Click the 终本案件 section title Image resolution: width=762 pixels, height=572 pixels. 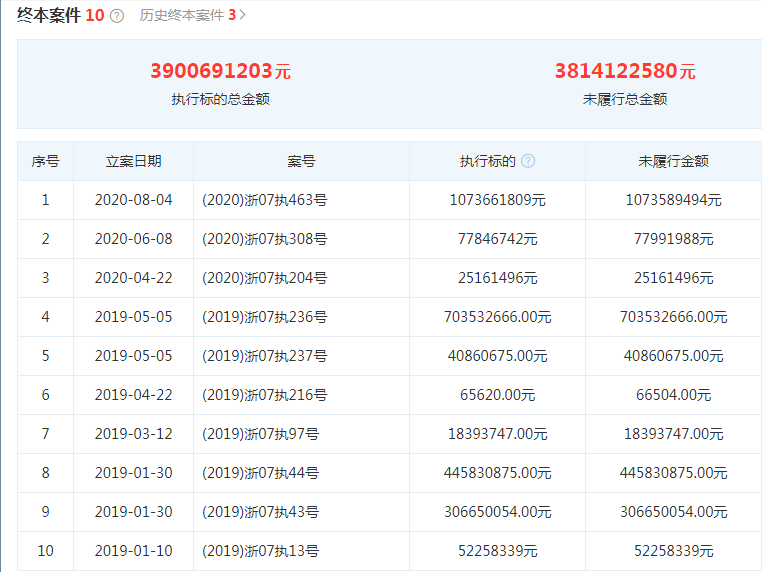(49, 16)
